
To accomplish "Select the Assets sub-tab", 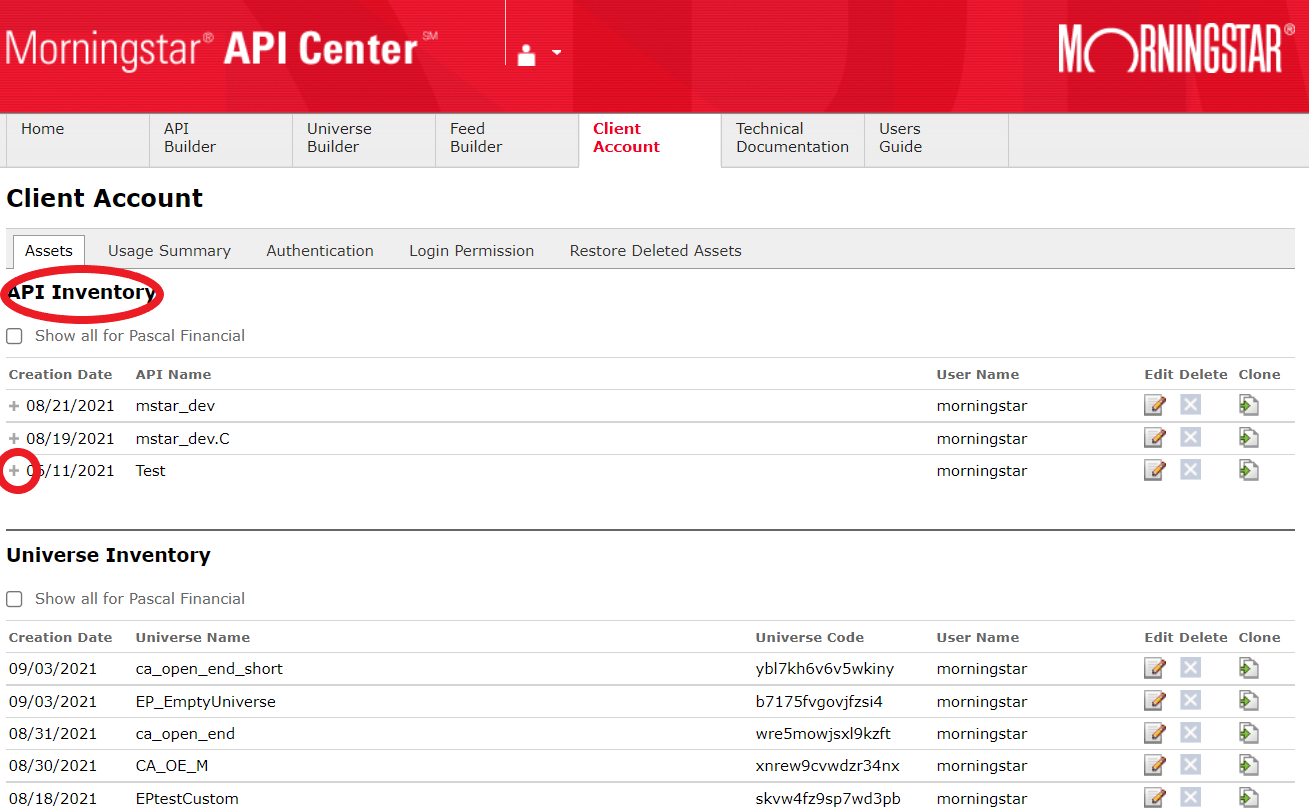I will (49, 251).
